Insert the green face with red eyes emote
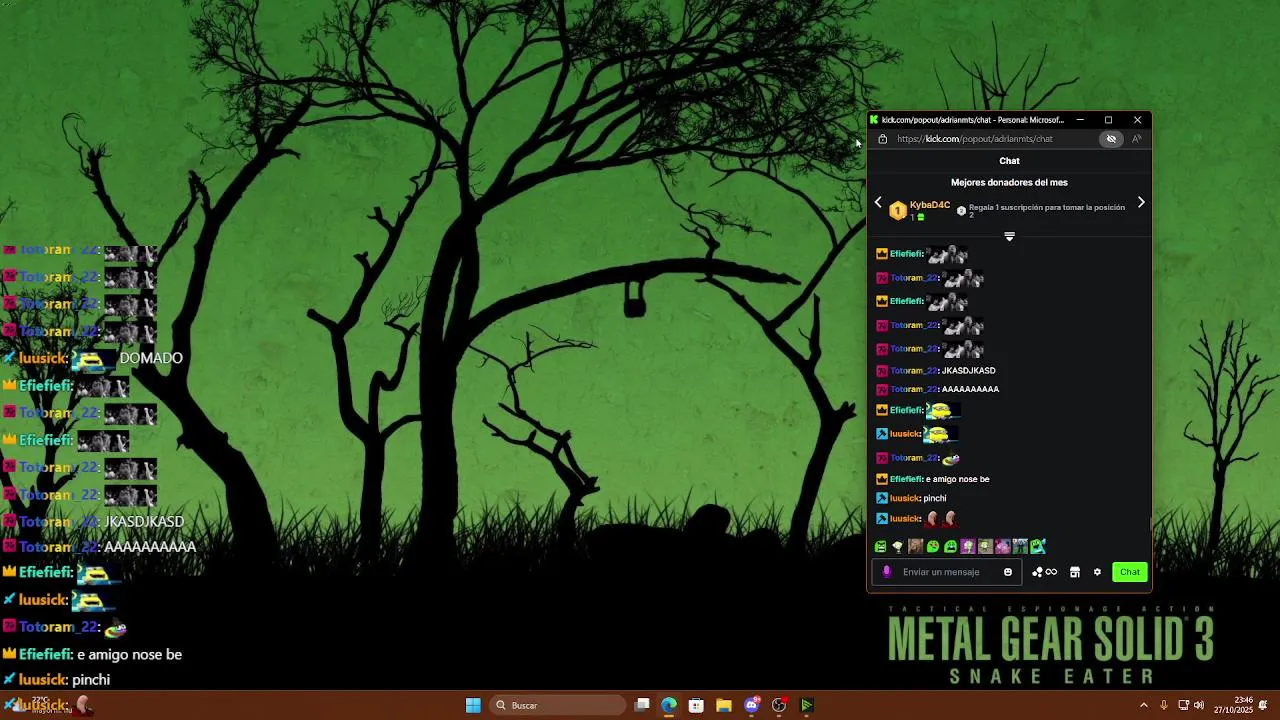 pyautogui.click(x=933, y=547)
